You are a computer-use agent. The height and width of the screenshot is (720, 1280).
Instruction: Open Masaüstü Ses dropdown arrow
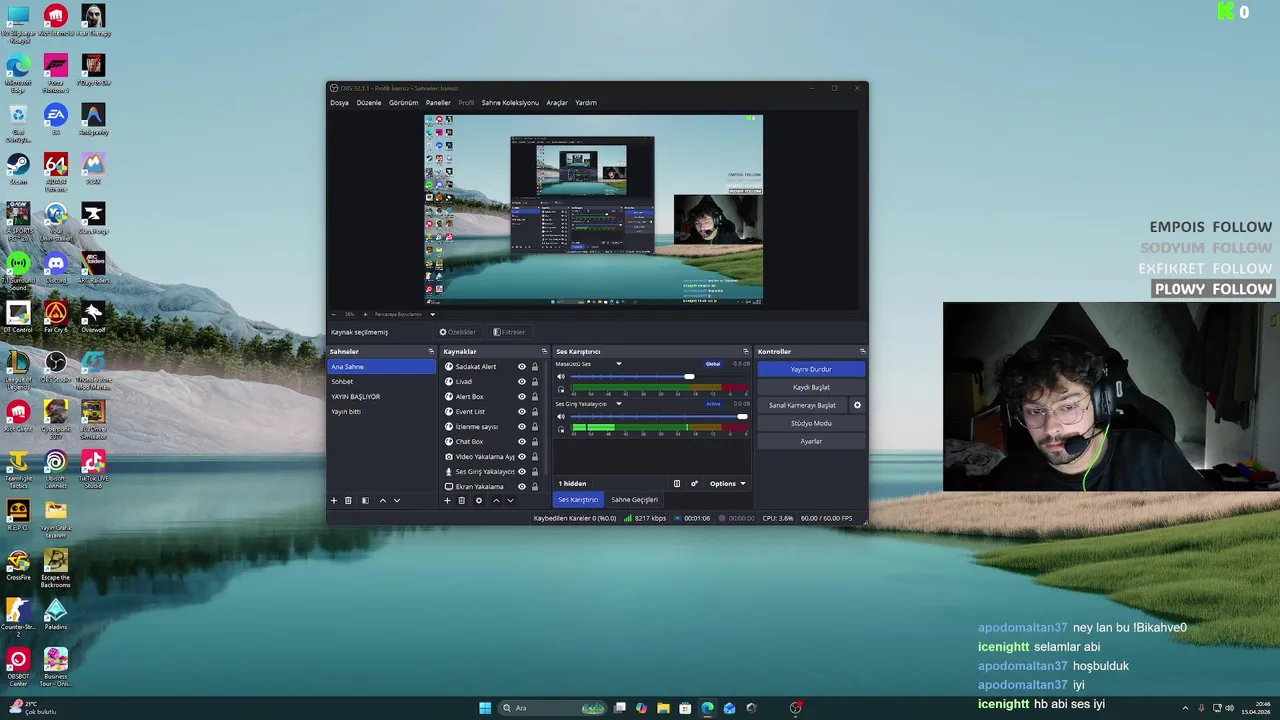(618, 364)
